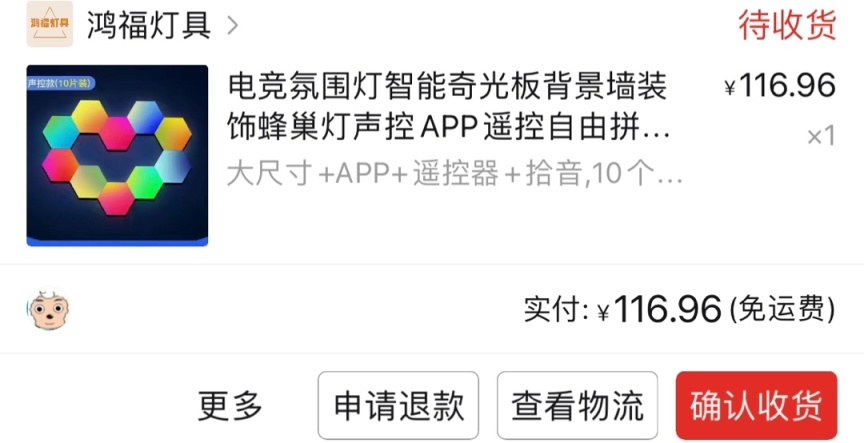Confirm receipt with 确认收货 button

click(757, 406)
